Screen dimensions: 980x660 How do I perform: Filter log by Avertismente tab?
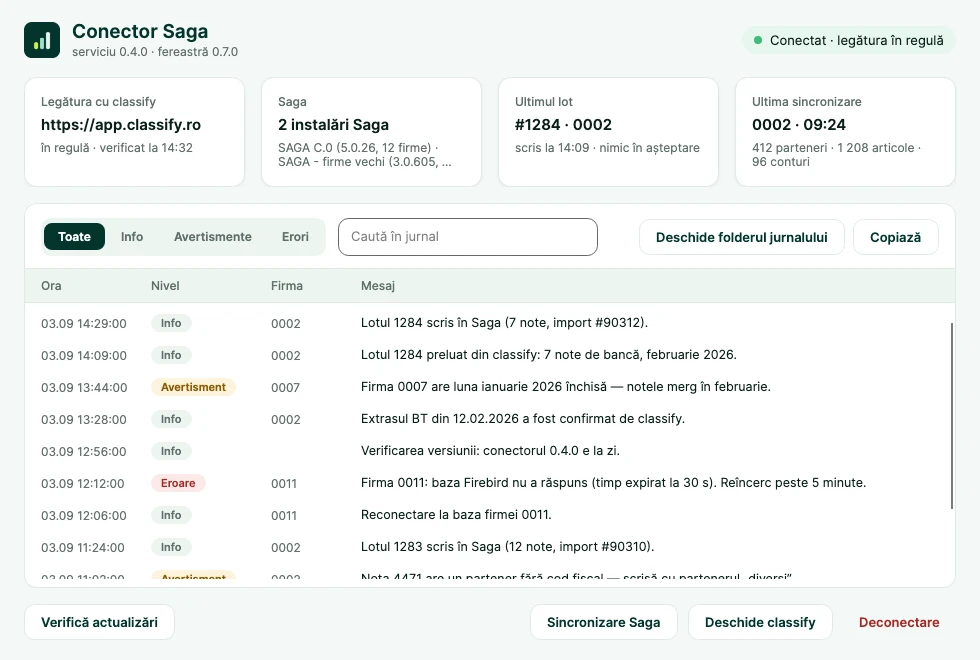pyautogui.click(x=212, y=237)
